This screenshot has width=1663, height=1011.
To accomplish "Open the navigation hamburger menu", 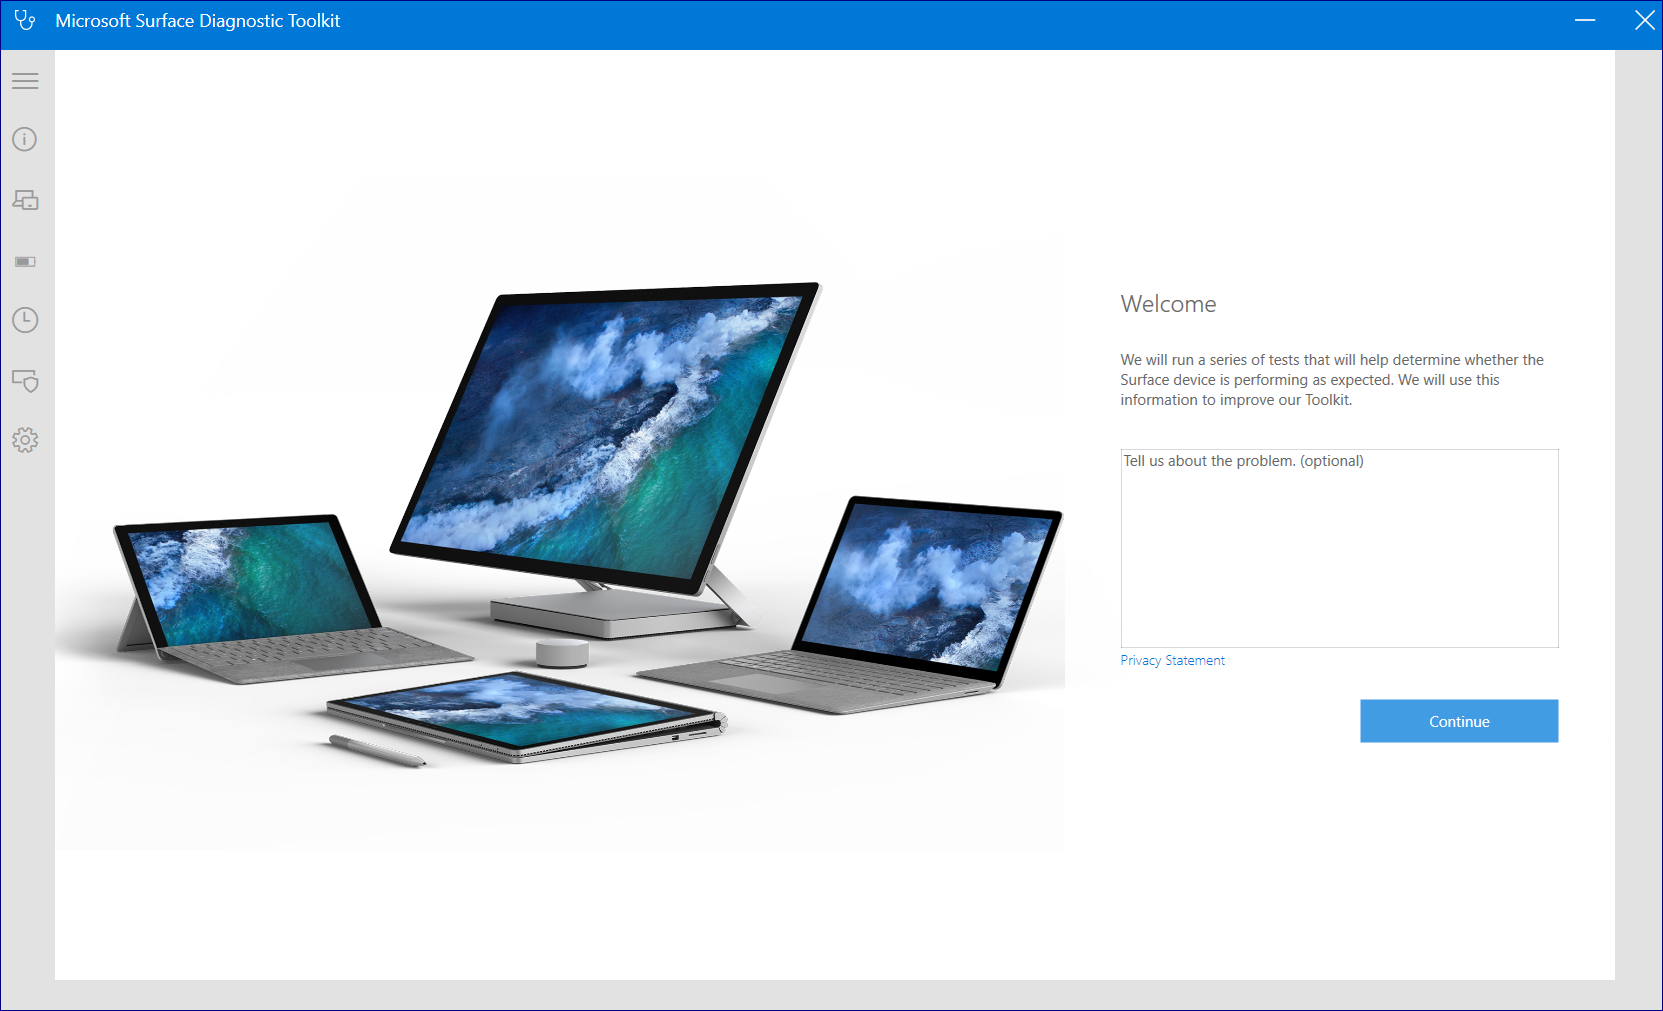I will (x=25, y=80).
